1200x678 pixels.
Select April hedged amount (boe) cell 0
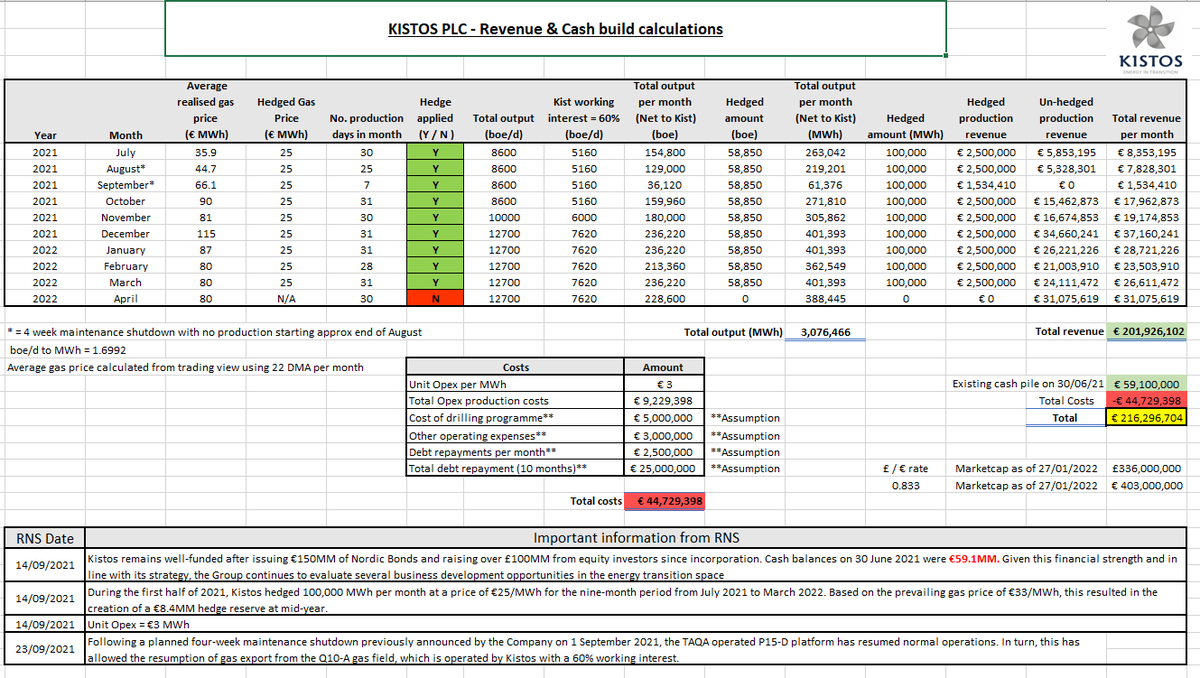pyautogui.click(x=744, y=299)
